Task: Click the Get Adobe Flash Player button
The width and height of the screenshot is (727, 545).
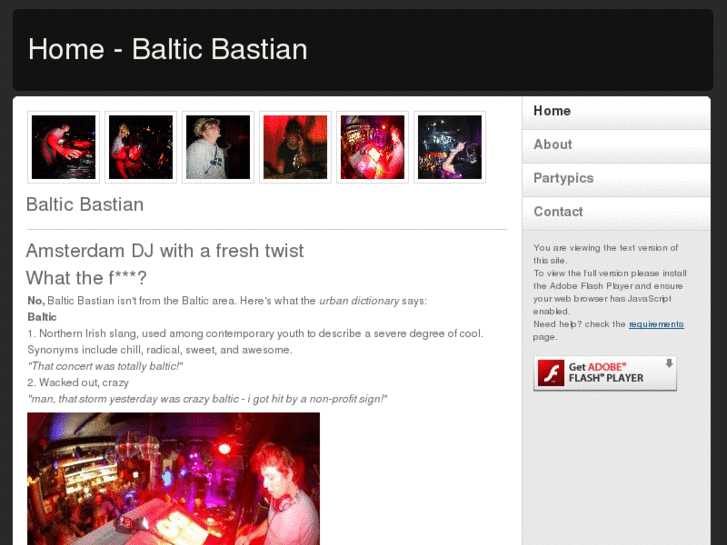Action: (605, 373)
